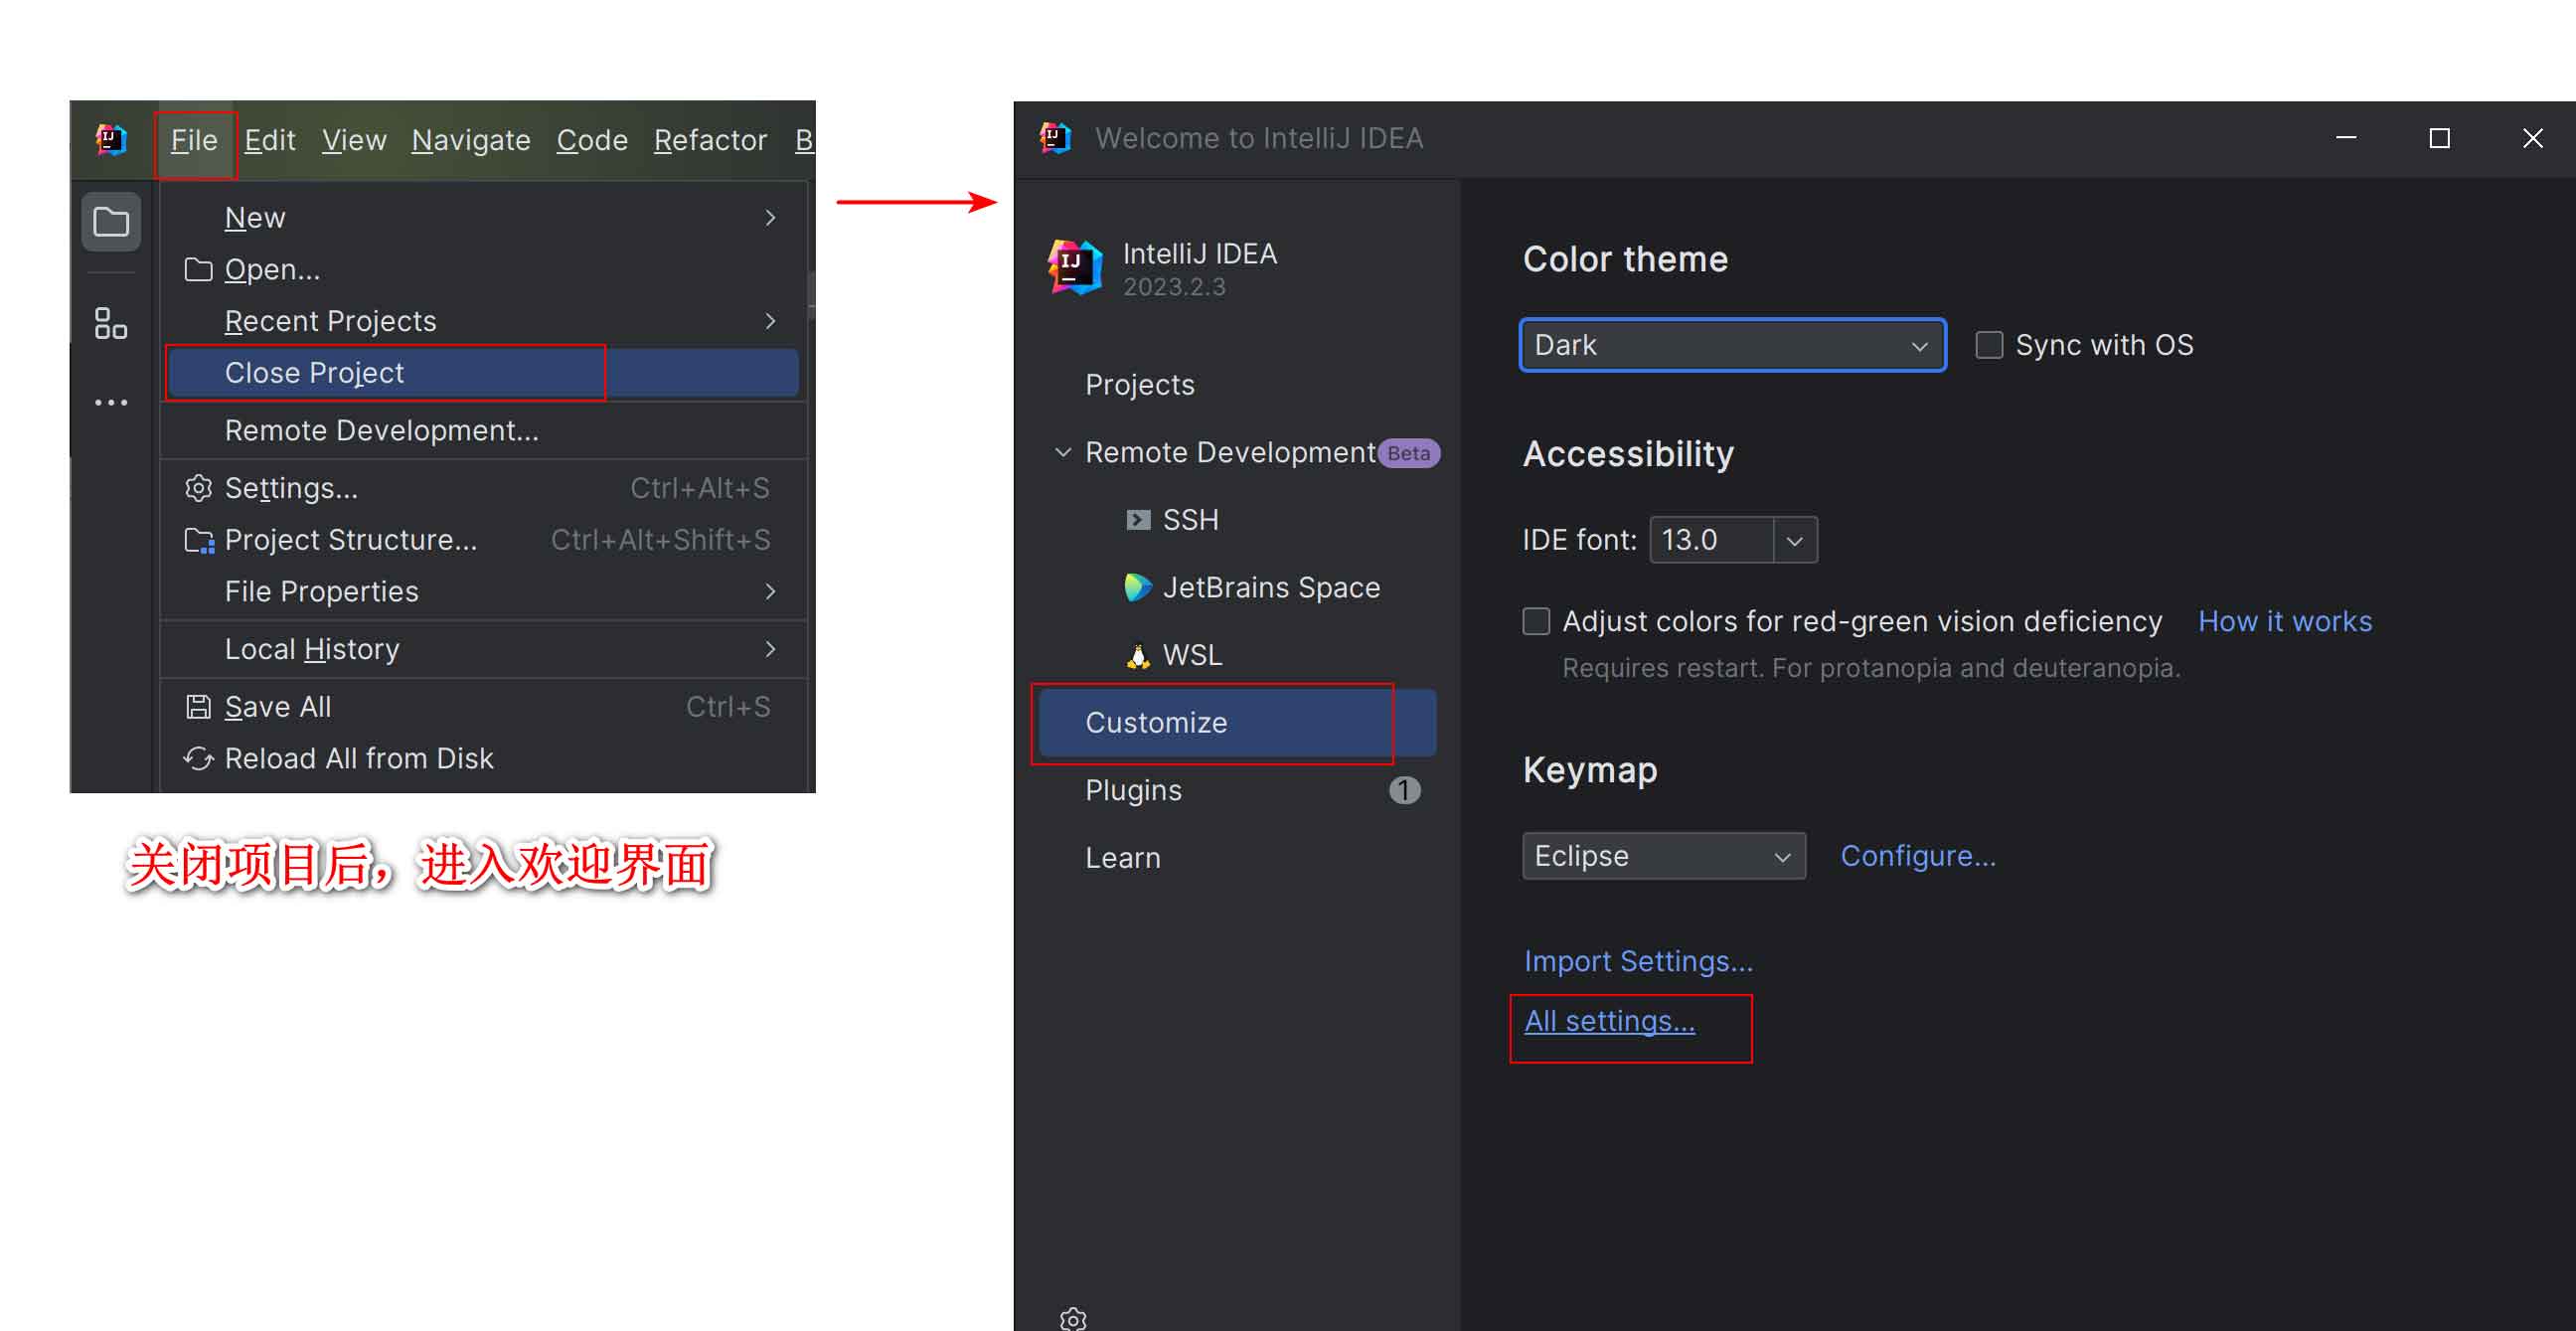The height and width of the screenshot is (1331, 2576).
Task: Open the Color theme Dark dropdown
Action: [1732, 345]
